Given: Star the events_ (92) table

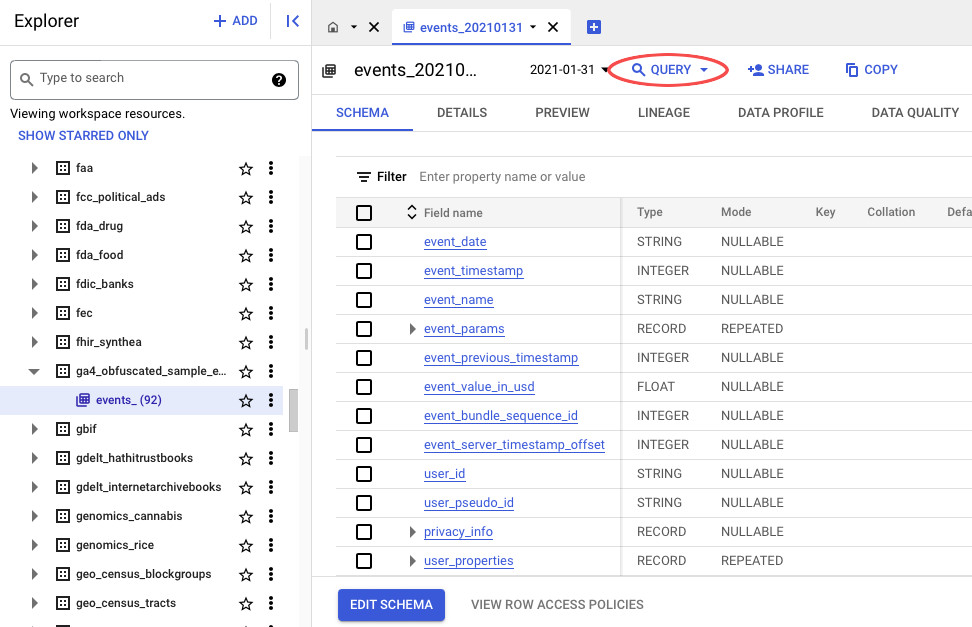Looking at the screenshot, I should pyautogui.click(x=246, y=401).
